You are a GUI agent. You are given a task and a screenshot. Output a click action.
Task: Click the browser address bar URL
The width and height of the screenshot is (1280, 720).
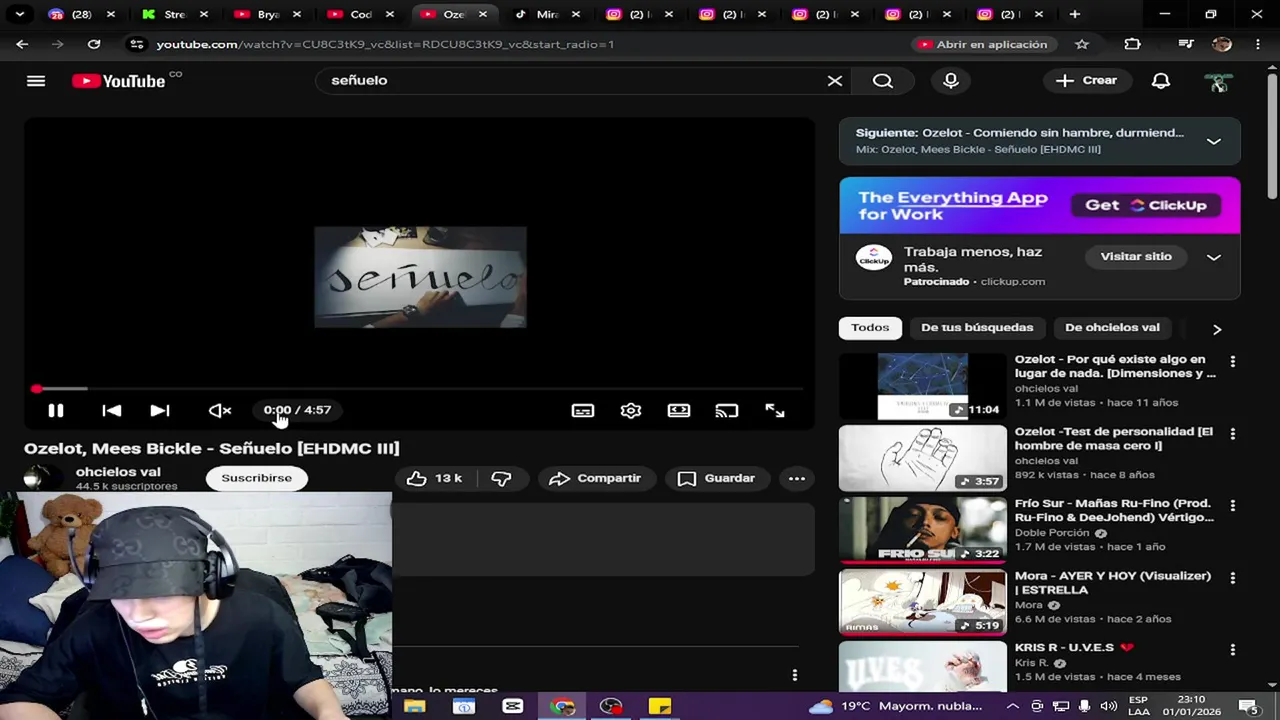385,45
